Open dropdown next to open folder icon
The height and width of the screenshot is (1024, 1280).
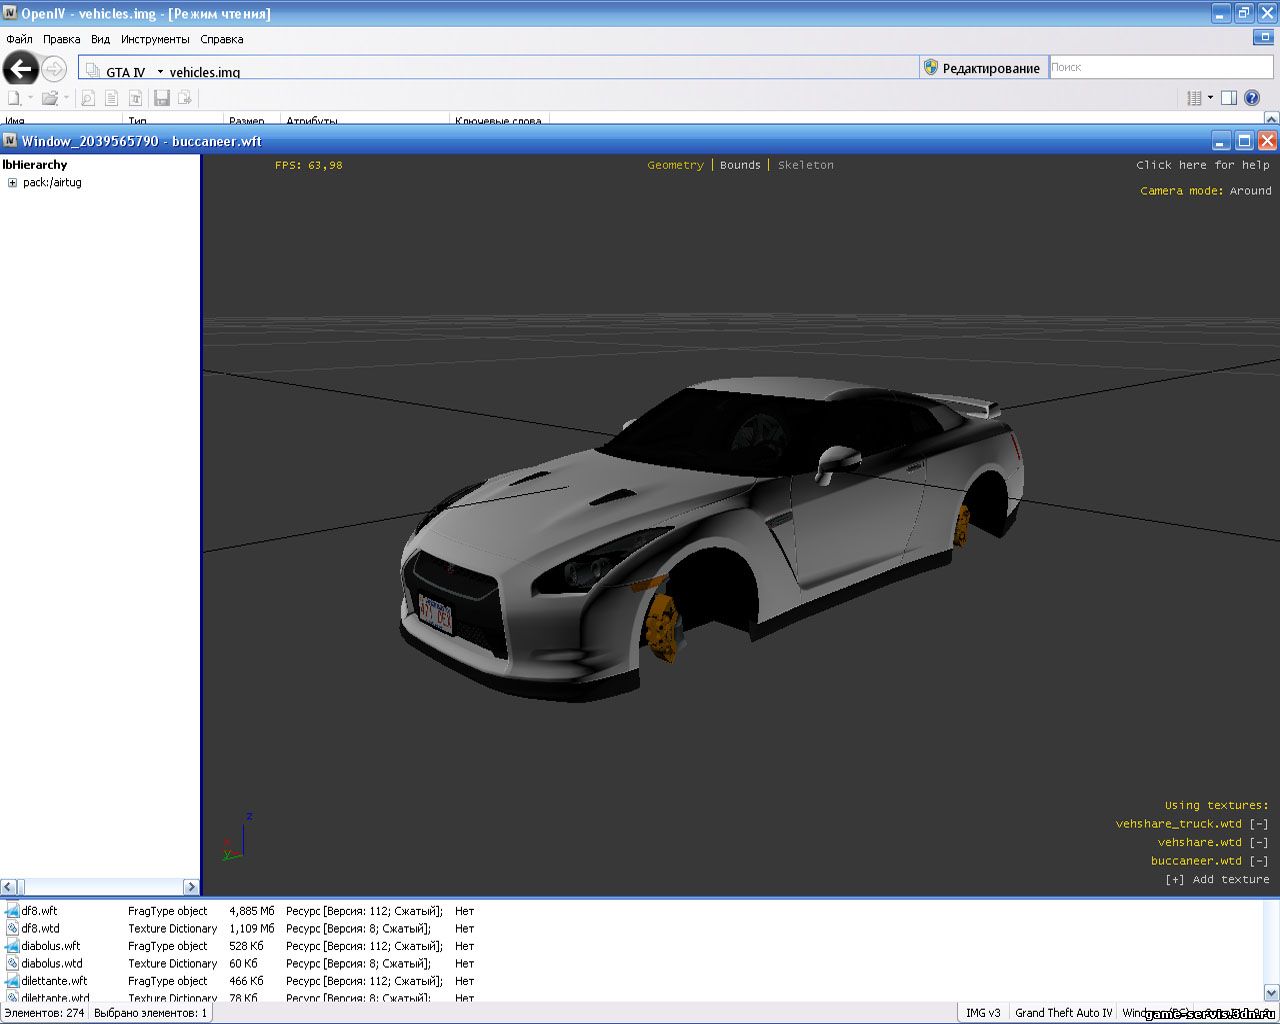click(66, 98)
